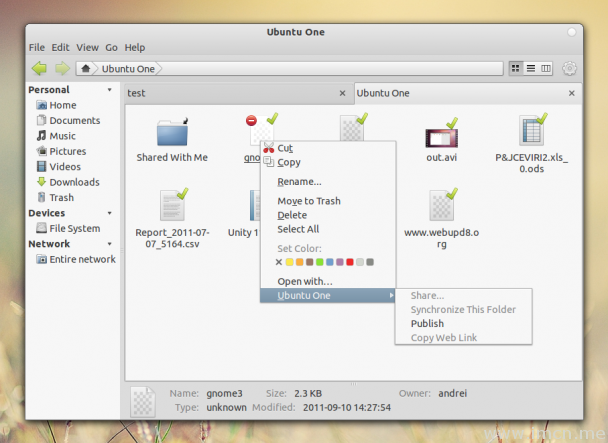Choose Rename... in the context menu
Image resolution: width=608 pixels, height=443 pixels.
[328, 182]
